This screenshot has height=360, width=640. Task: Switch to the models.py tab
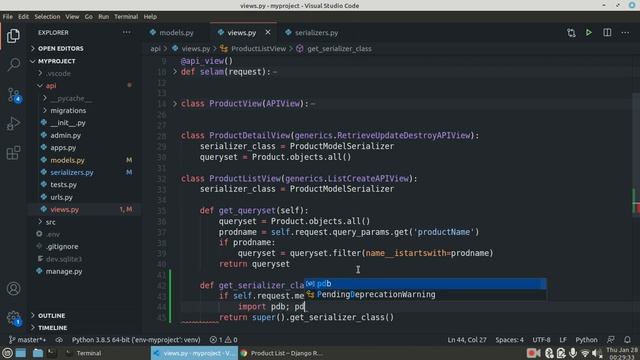click(176, 33)
